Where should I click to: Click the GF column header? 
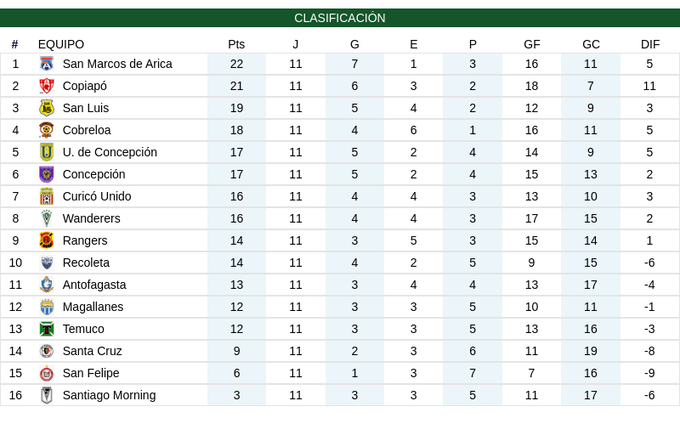(532, 44)
